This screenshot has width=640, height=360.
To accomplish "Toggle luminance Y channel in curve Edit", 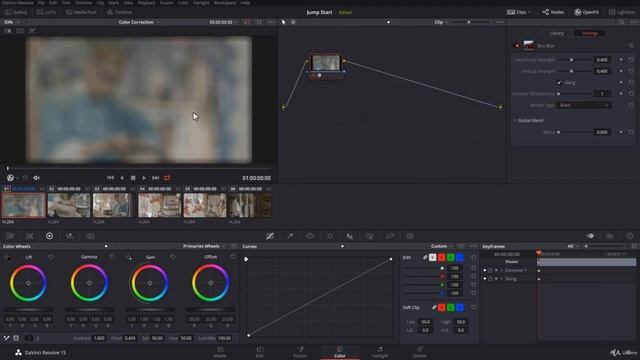I will [433, 258].
